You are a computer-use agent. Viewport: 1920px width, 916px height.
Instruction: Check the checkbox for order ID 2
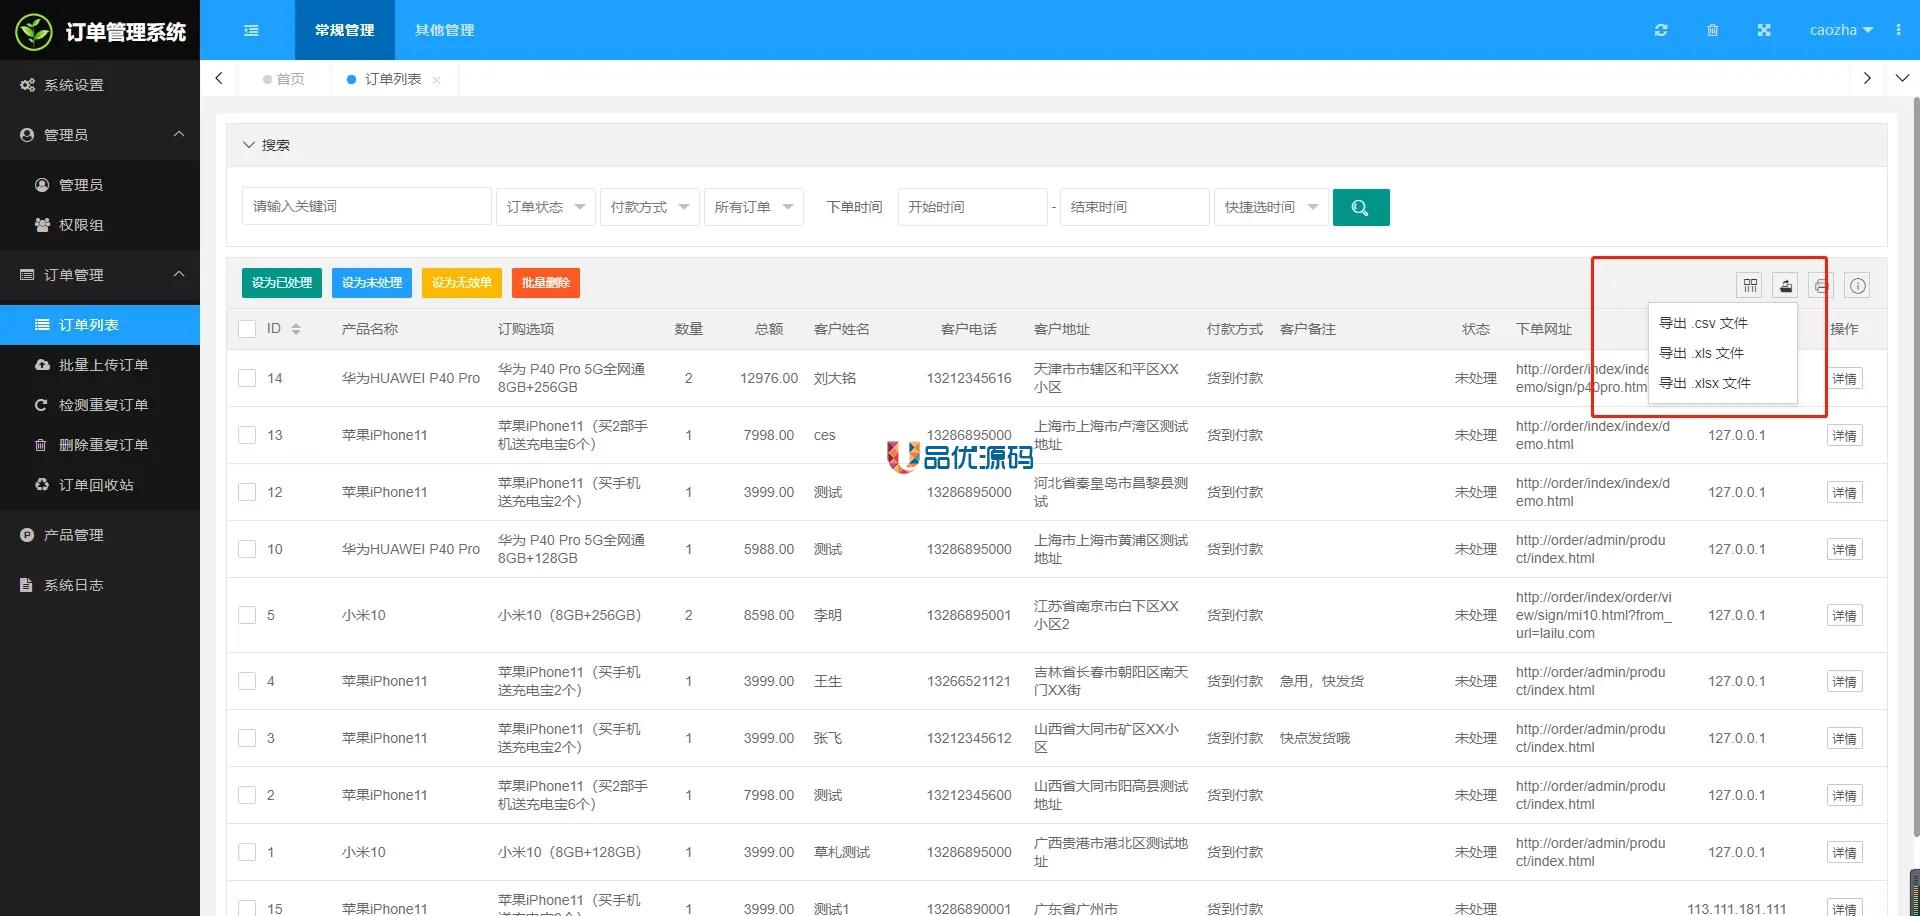(247, 795)
